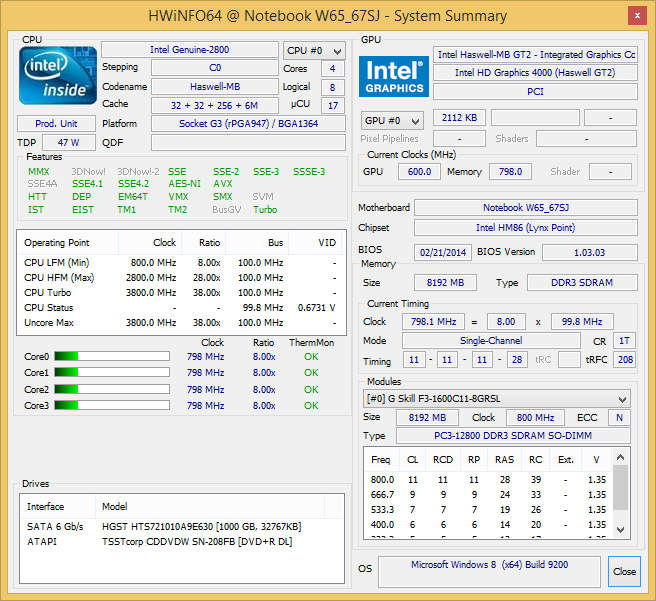Open the CPU #0 selector dropdown
Image resolution: width=656 pixels, height=601 pixels.
[x=314, y=51]
